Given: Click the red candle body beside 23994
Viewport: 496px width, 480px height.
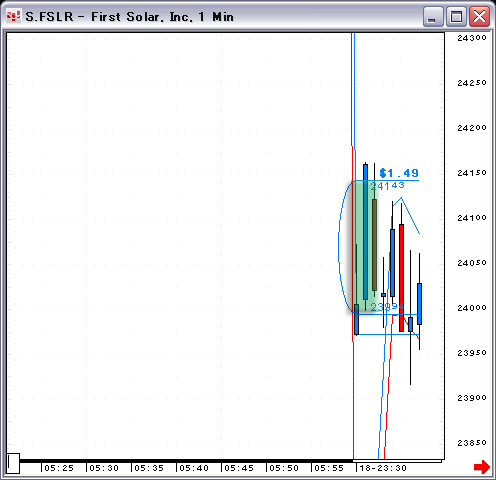Looking at the screenshot, I should click(x=401, y=278).
